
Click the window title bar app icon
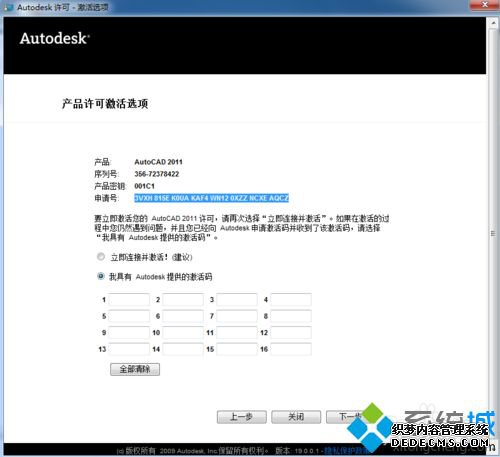pos(8,7)
